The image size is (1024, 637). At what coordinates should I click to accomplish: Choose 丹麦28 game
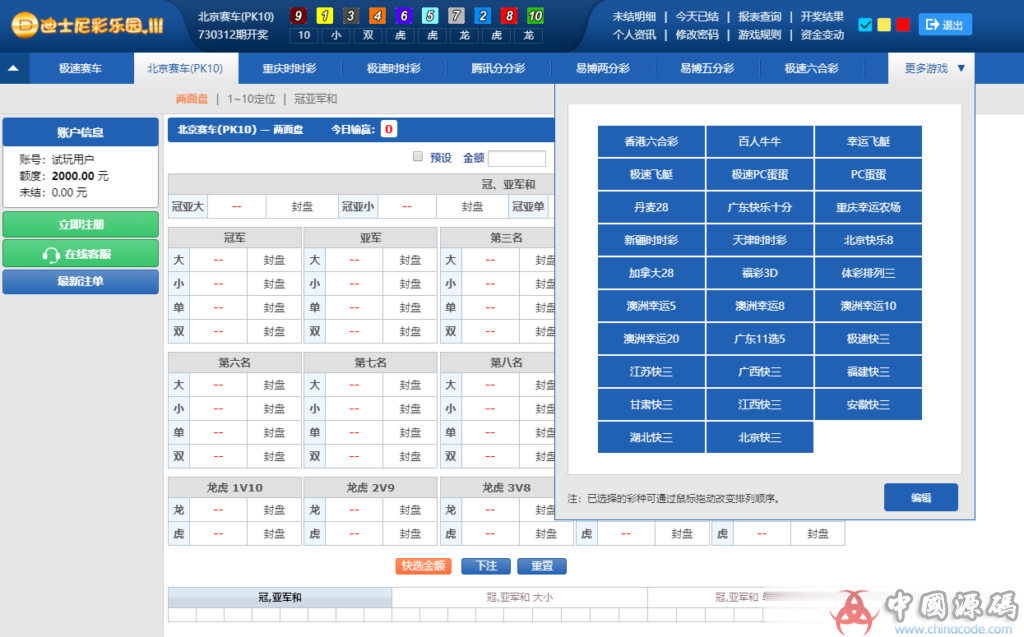651,207
